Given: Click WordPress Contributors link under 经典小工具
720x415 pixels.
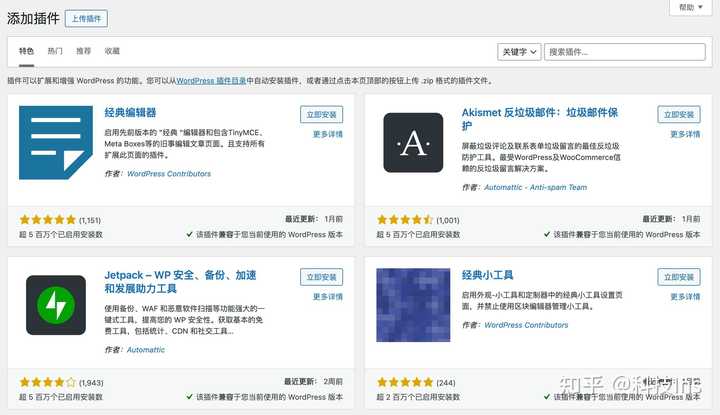Looking at the screenshot, I should [x=526, y=325].
